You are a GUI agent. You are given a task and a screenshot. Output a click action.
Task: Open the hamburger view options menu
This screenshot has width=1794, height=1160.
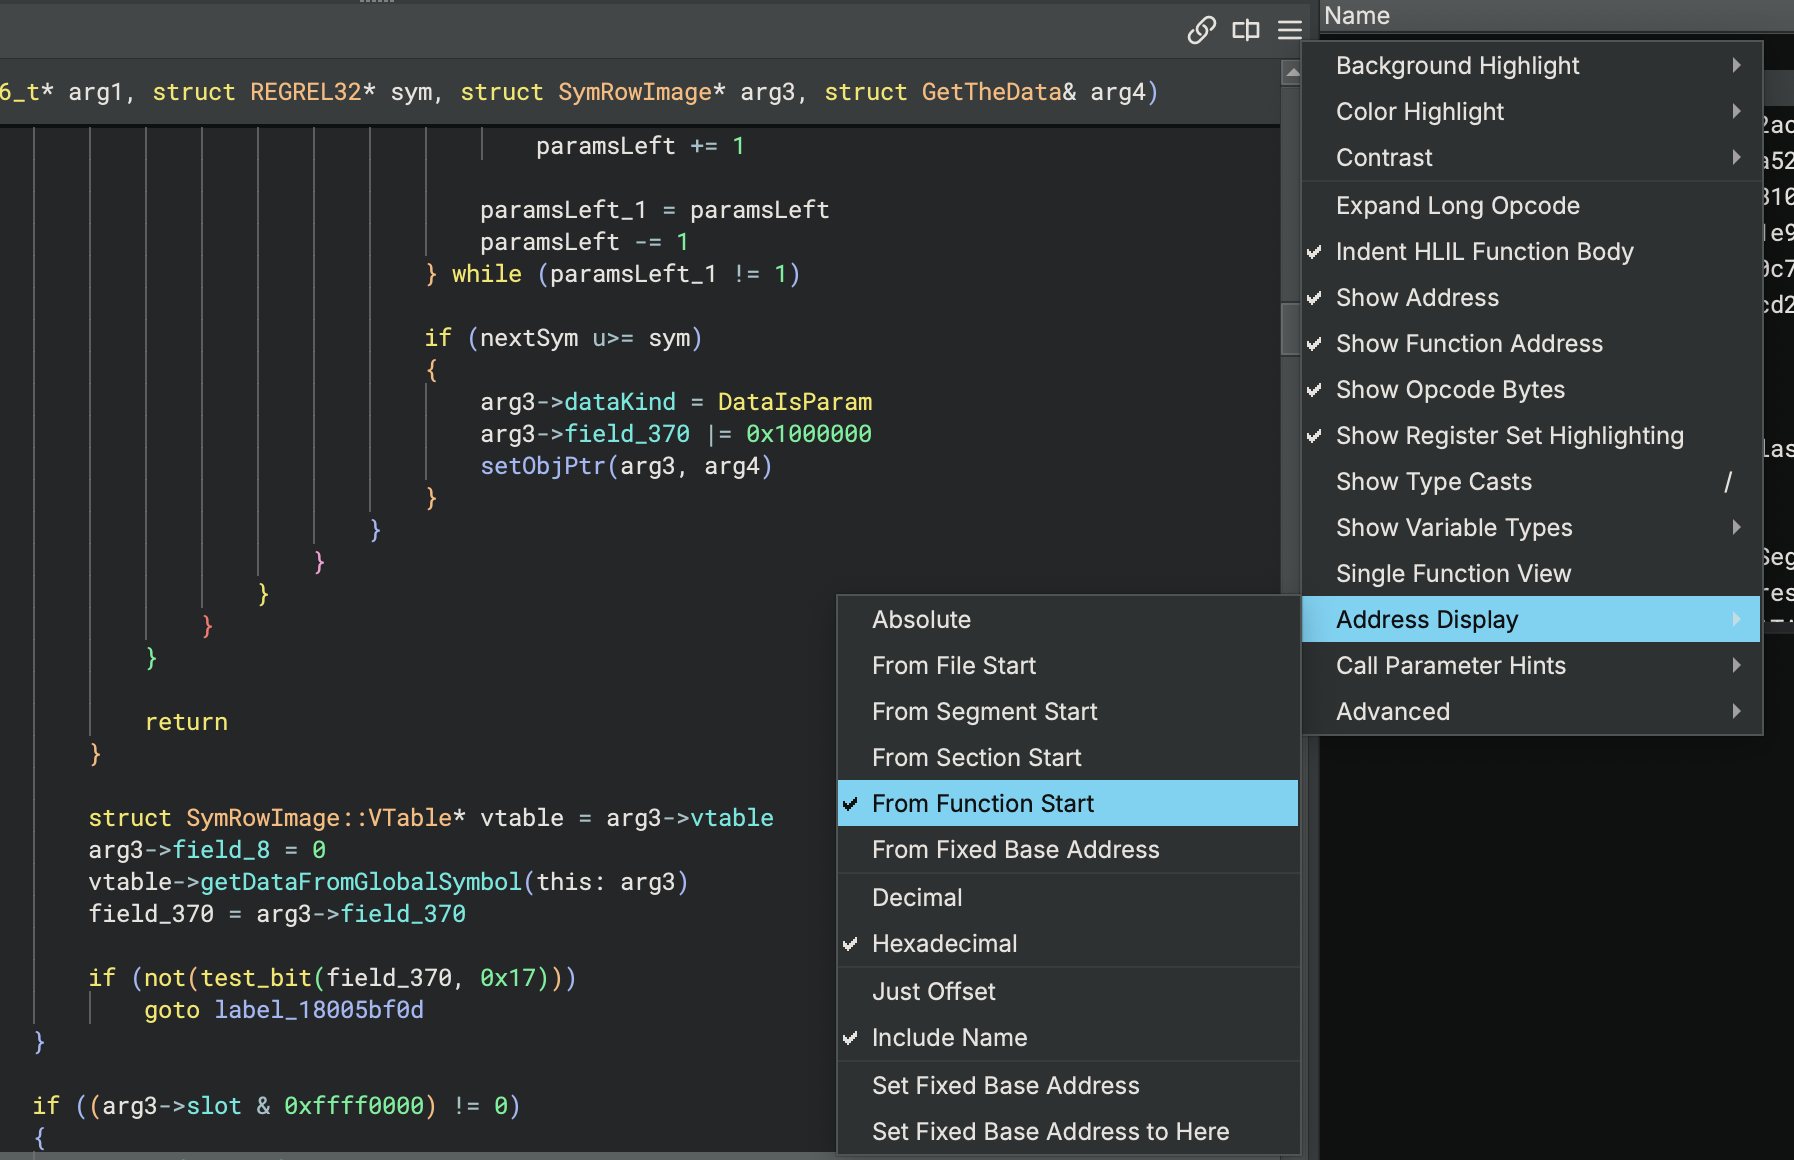[x=1289, y=30]
